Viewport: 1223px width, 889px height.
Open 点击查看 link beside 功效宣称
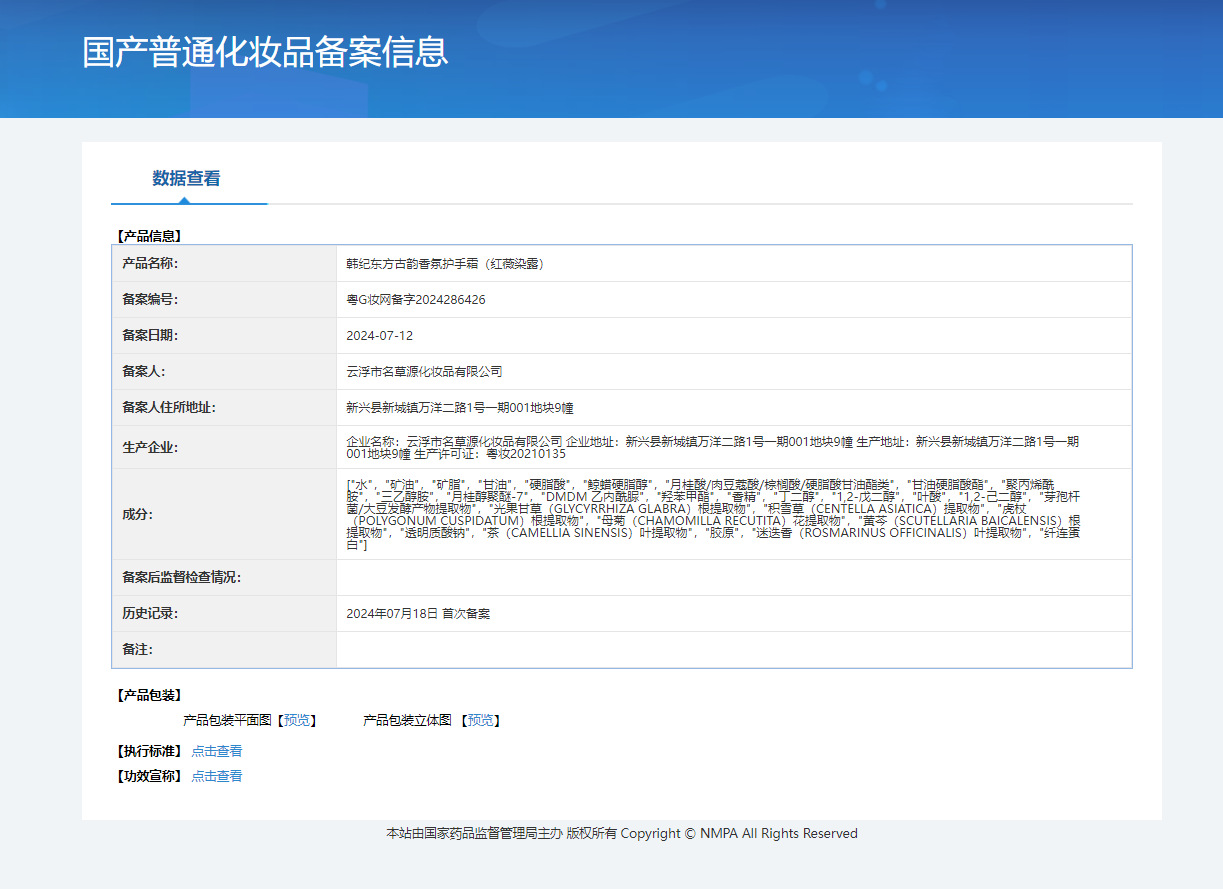(x=217, y=776)
